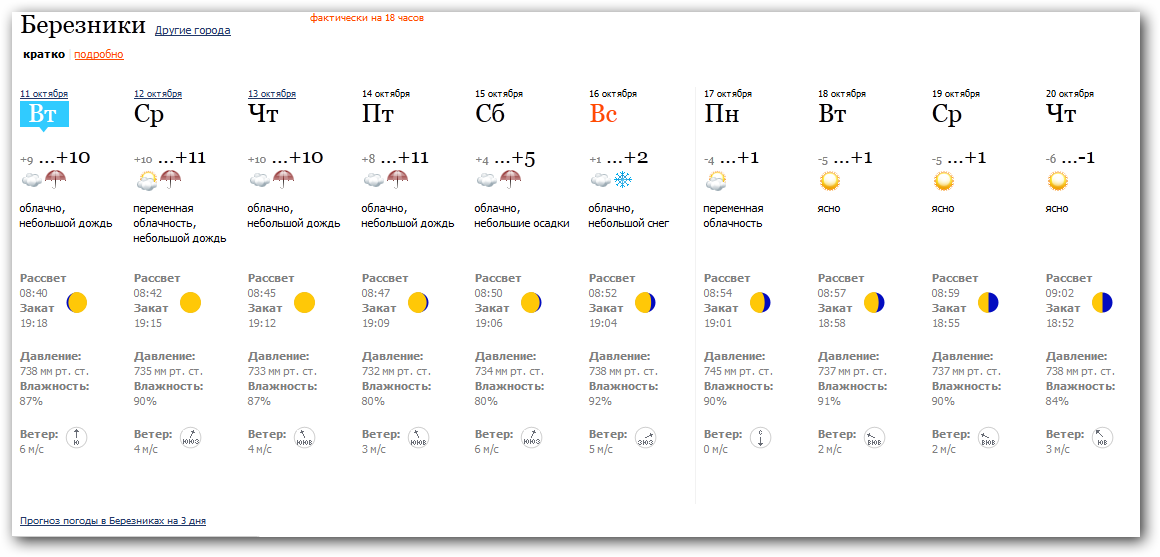Open forecast link Прогноз погоды на 3 дня
The height and width of the screenshot is (557, 1160).
pos(113,521)
